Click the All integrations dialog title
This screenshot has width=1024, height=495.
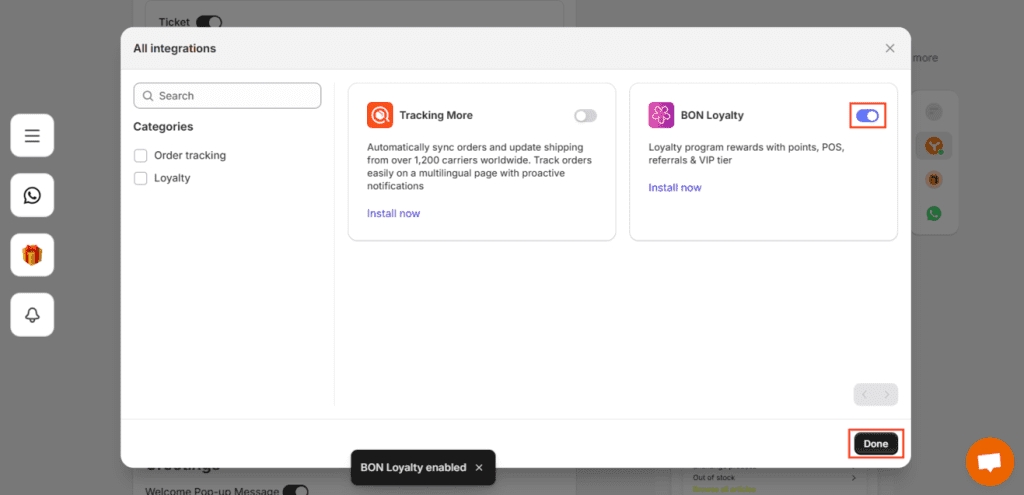pyautogui.click(x=174, y=48)
